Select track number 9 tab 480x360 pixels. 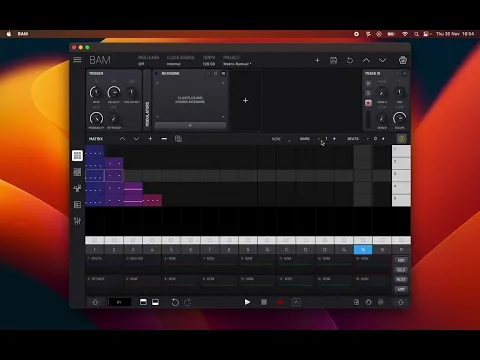tap(248, 250)
